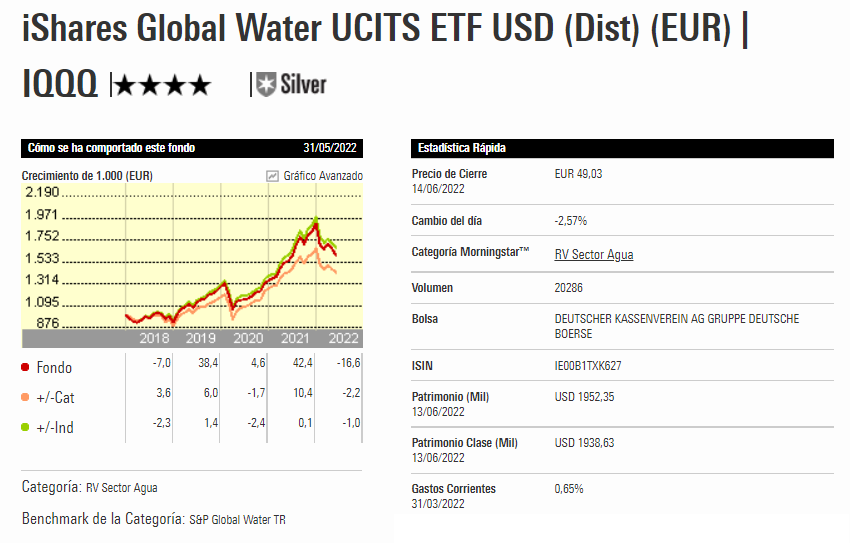Click the Gráfico Avanzado chart icon
851x544 pixels.
click(272, 176)
